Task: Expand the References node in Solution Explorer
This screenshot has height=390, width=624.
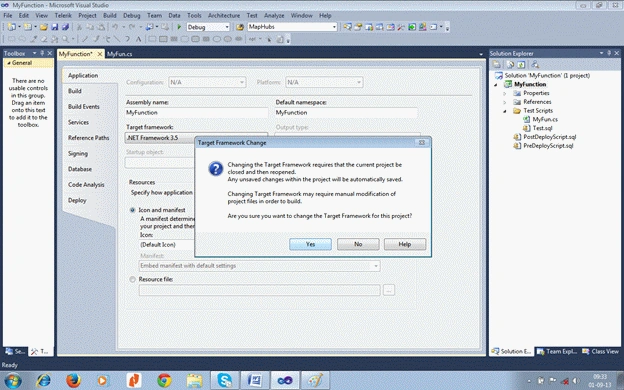Action: tap(505, 102)
